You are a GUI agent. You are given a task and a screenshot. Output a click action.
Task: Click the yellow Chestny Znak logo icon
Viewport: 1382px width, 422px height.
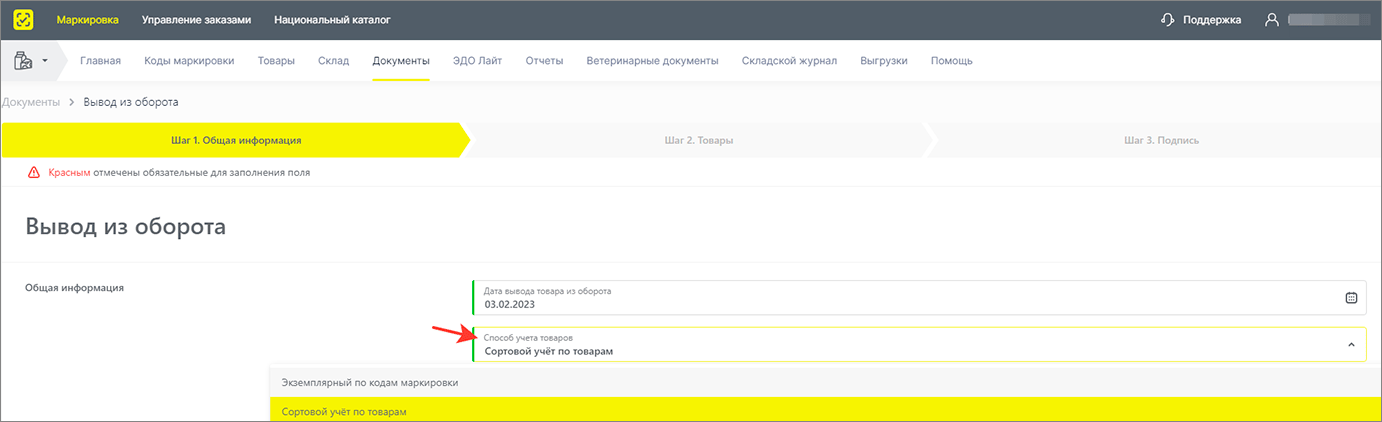pyautogui.click(x=22, y=19)
